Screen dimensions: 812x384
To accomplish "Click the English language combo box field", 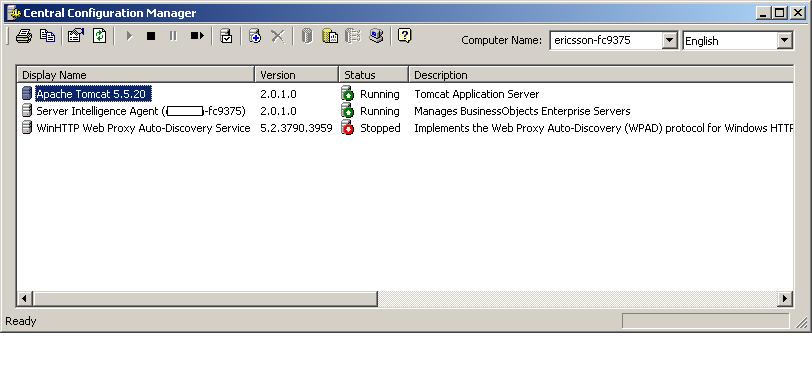I will point(731,40).
